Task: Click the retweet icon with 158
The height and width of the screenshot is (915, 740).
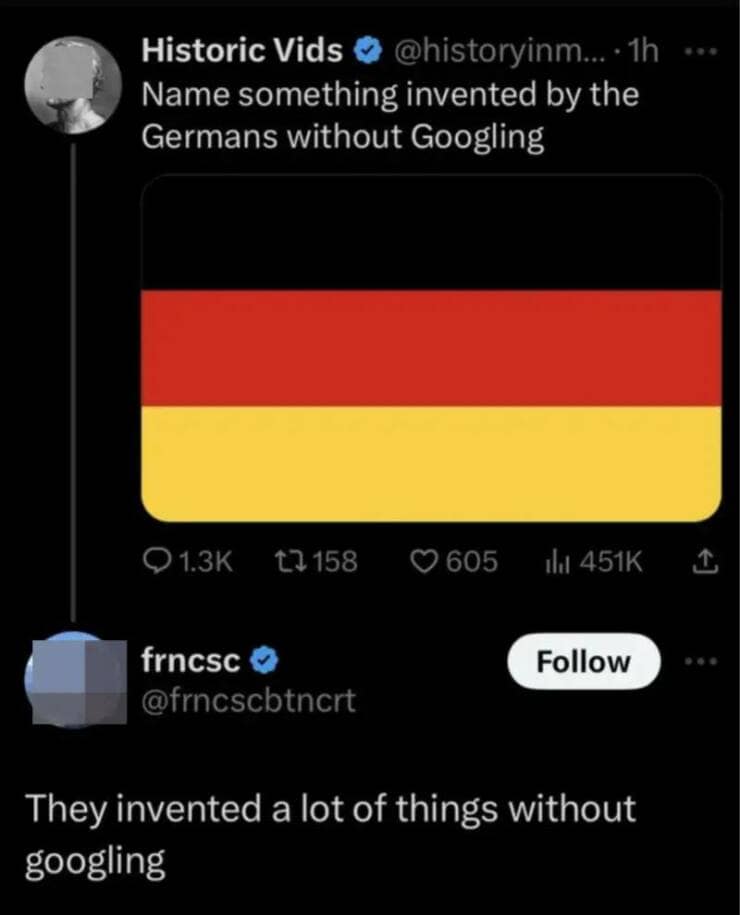Action: click(x=289, y=562)
